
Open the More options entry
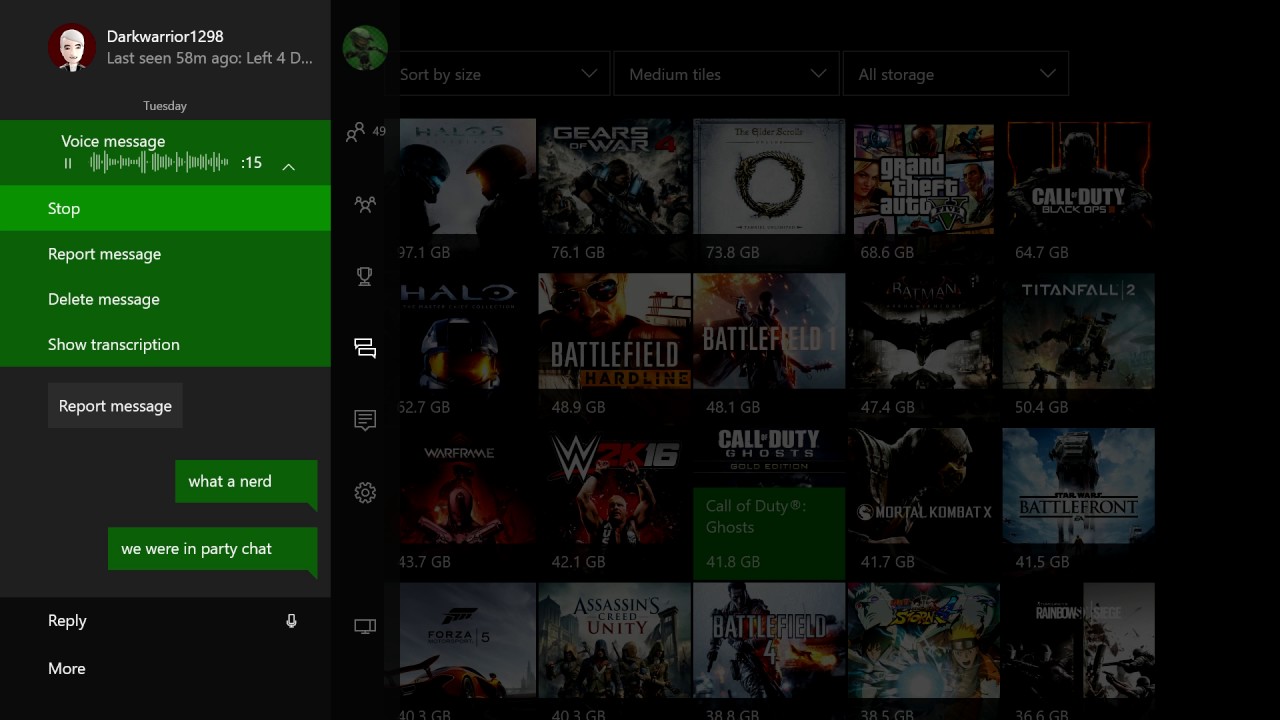(66, 668)
